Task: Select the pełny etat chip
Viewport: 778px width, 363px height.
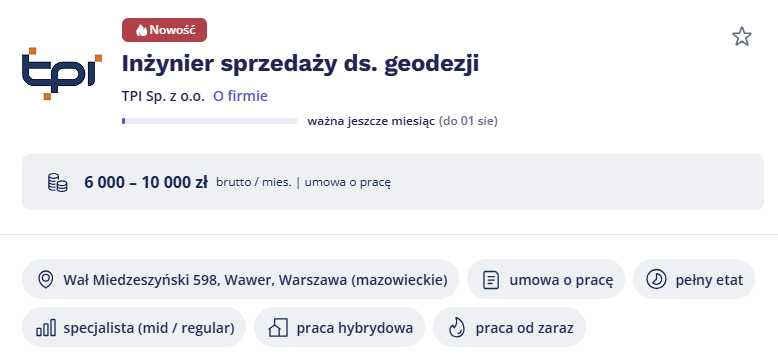Action: click(694, 279)
